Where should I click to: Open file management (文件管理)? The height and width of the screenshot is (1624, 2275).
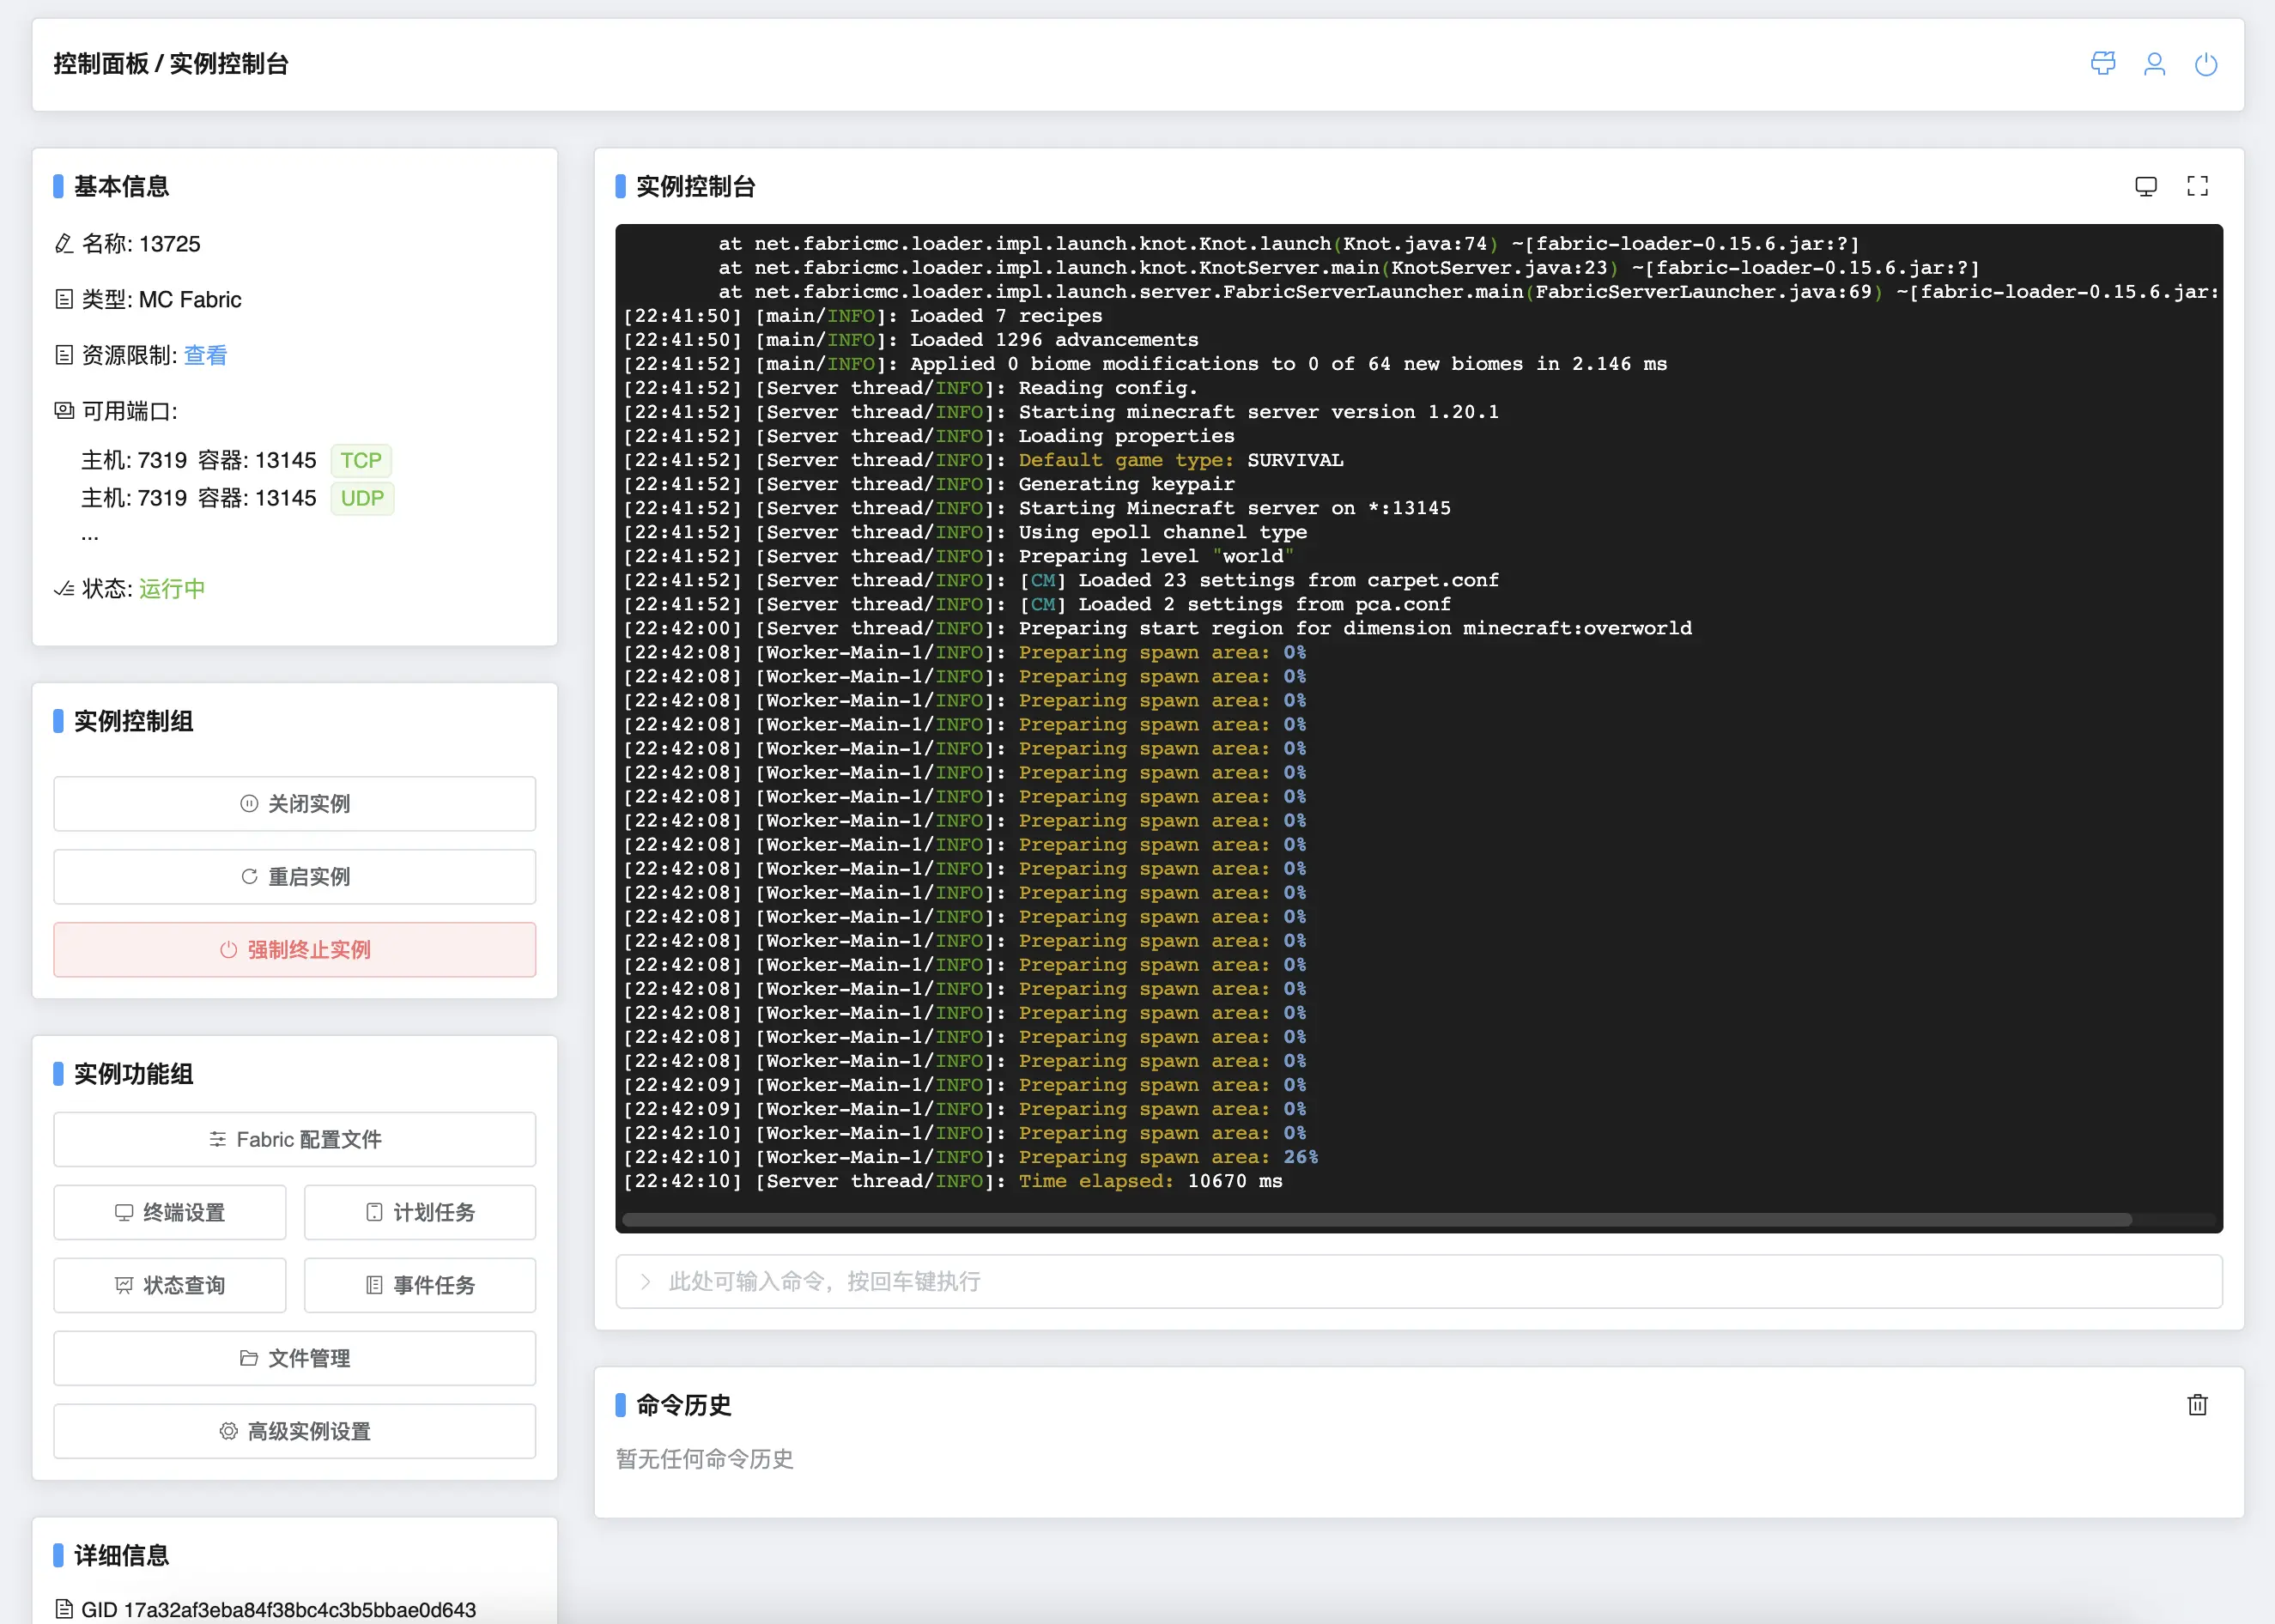[294, 1358]
